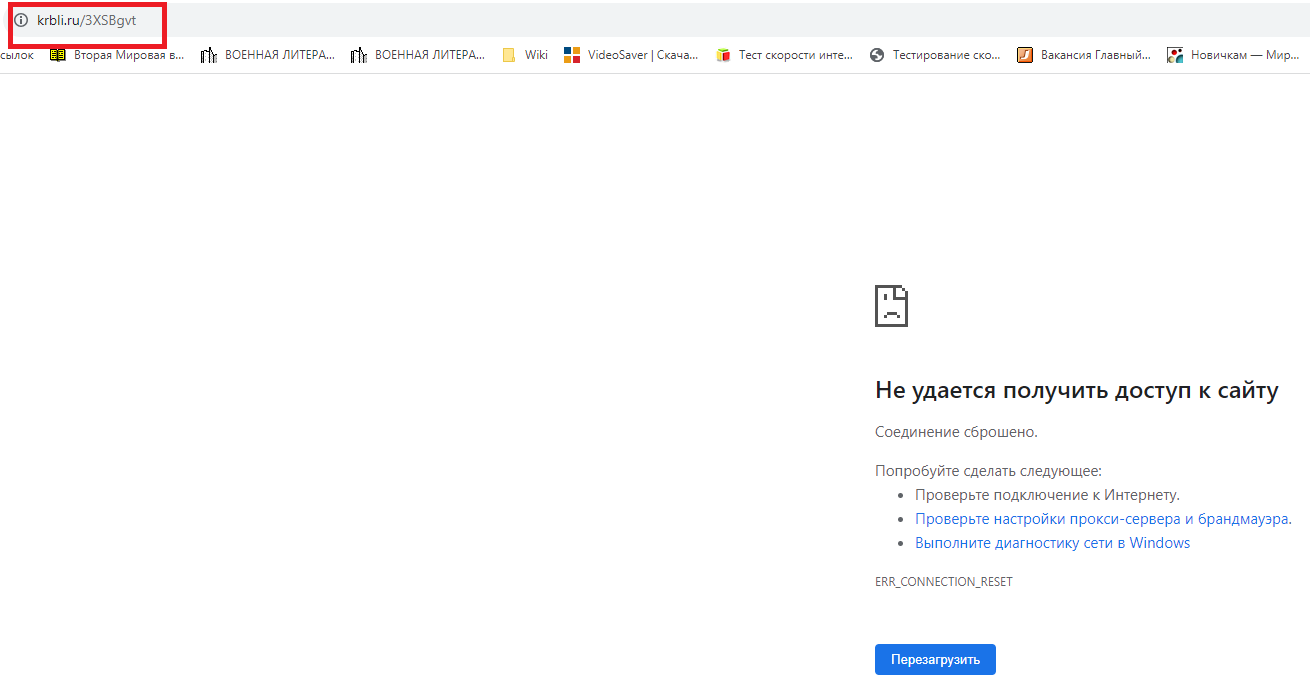Viewport: 1310px width, 693px height.
Task: Click the Перезагрузить reload button
Action: (x=935, y=660)
